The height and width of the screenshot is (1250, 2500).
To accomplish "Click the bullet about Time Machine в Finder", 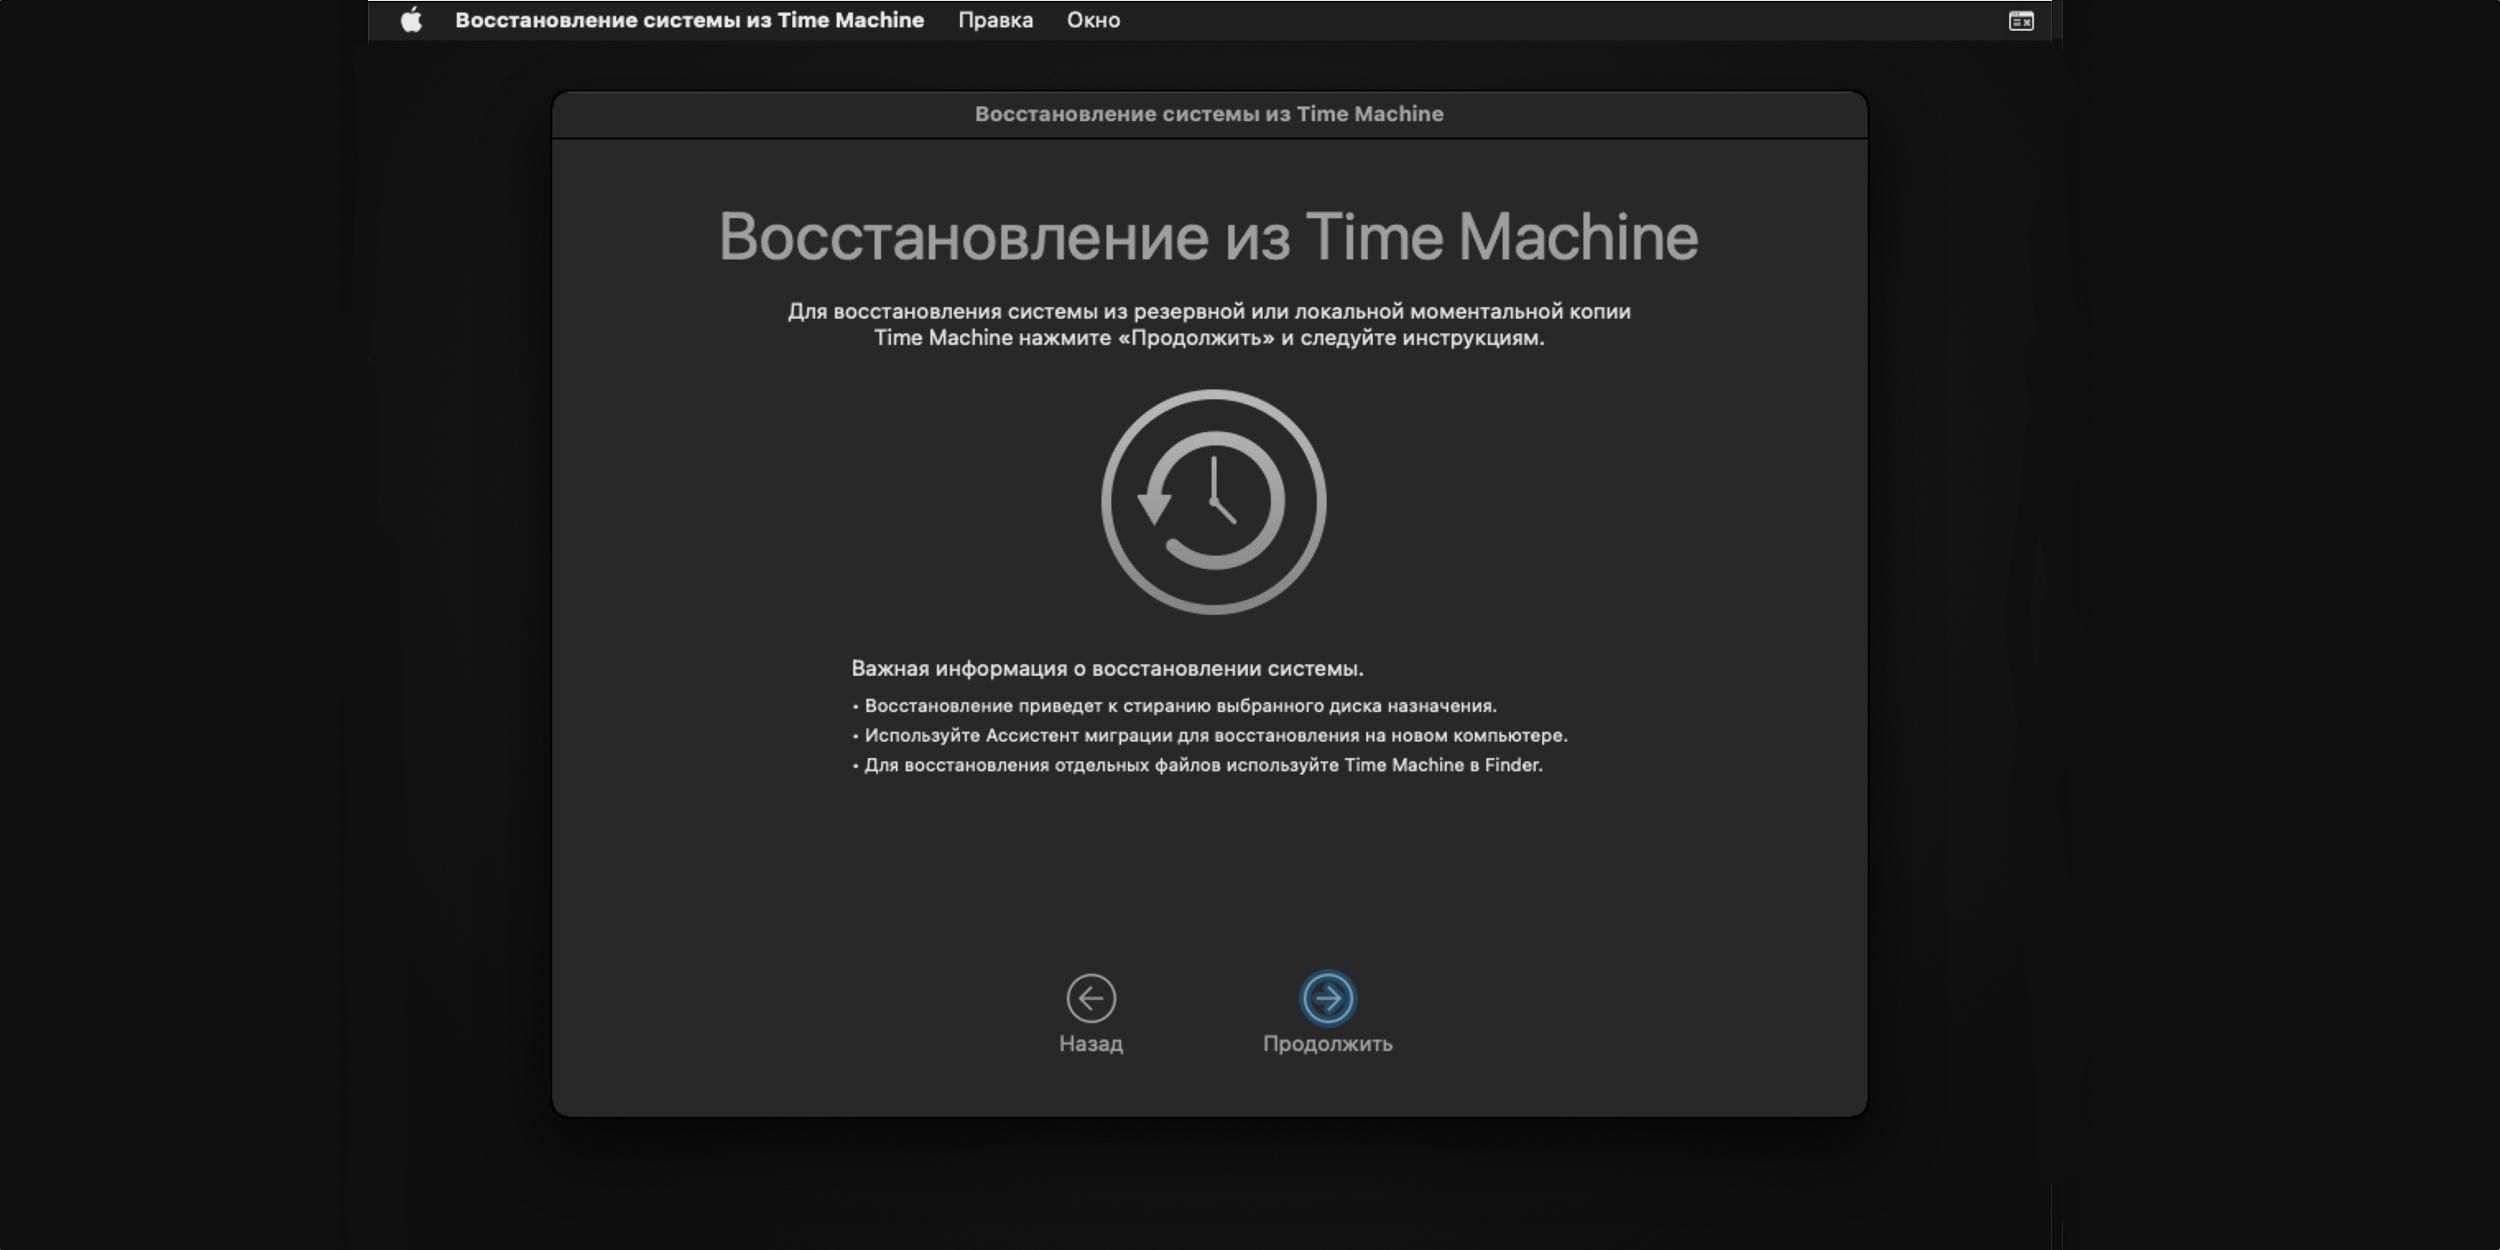I will coord(1197,765).
